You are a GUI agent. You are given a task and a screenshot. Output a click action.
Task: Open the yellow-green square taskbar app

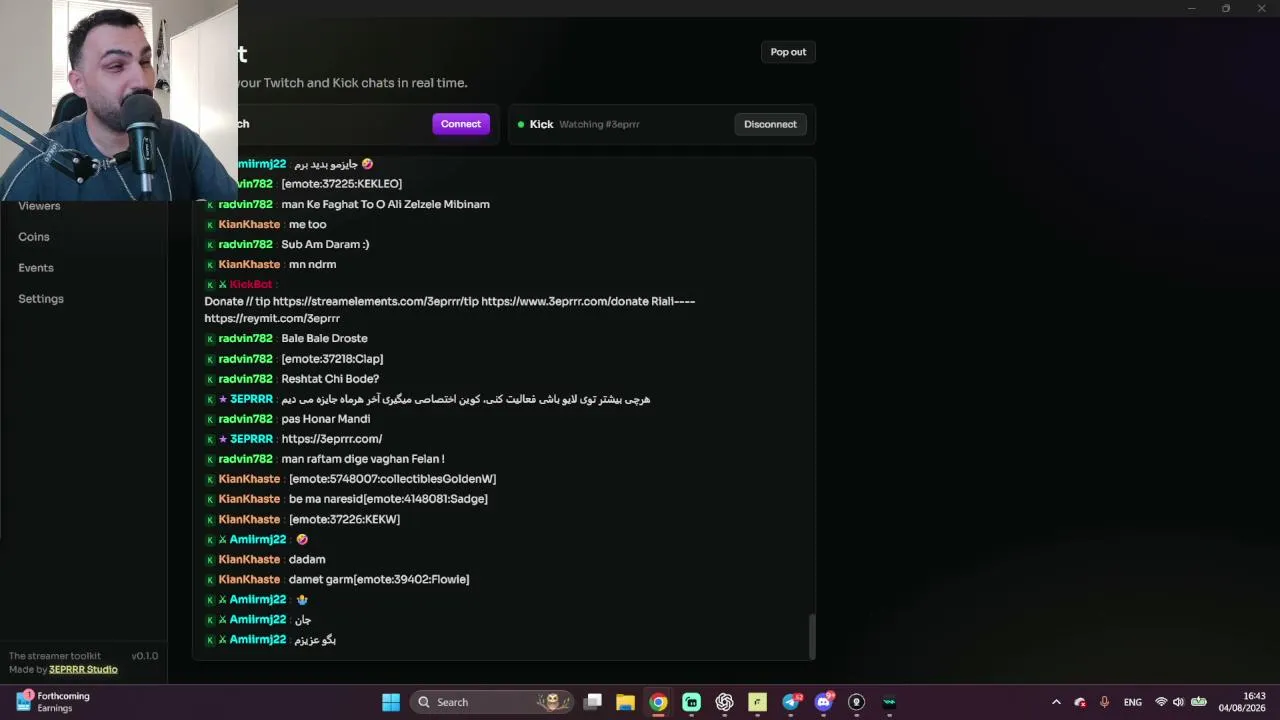point(757,702)
